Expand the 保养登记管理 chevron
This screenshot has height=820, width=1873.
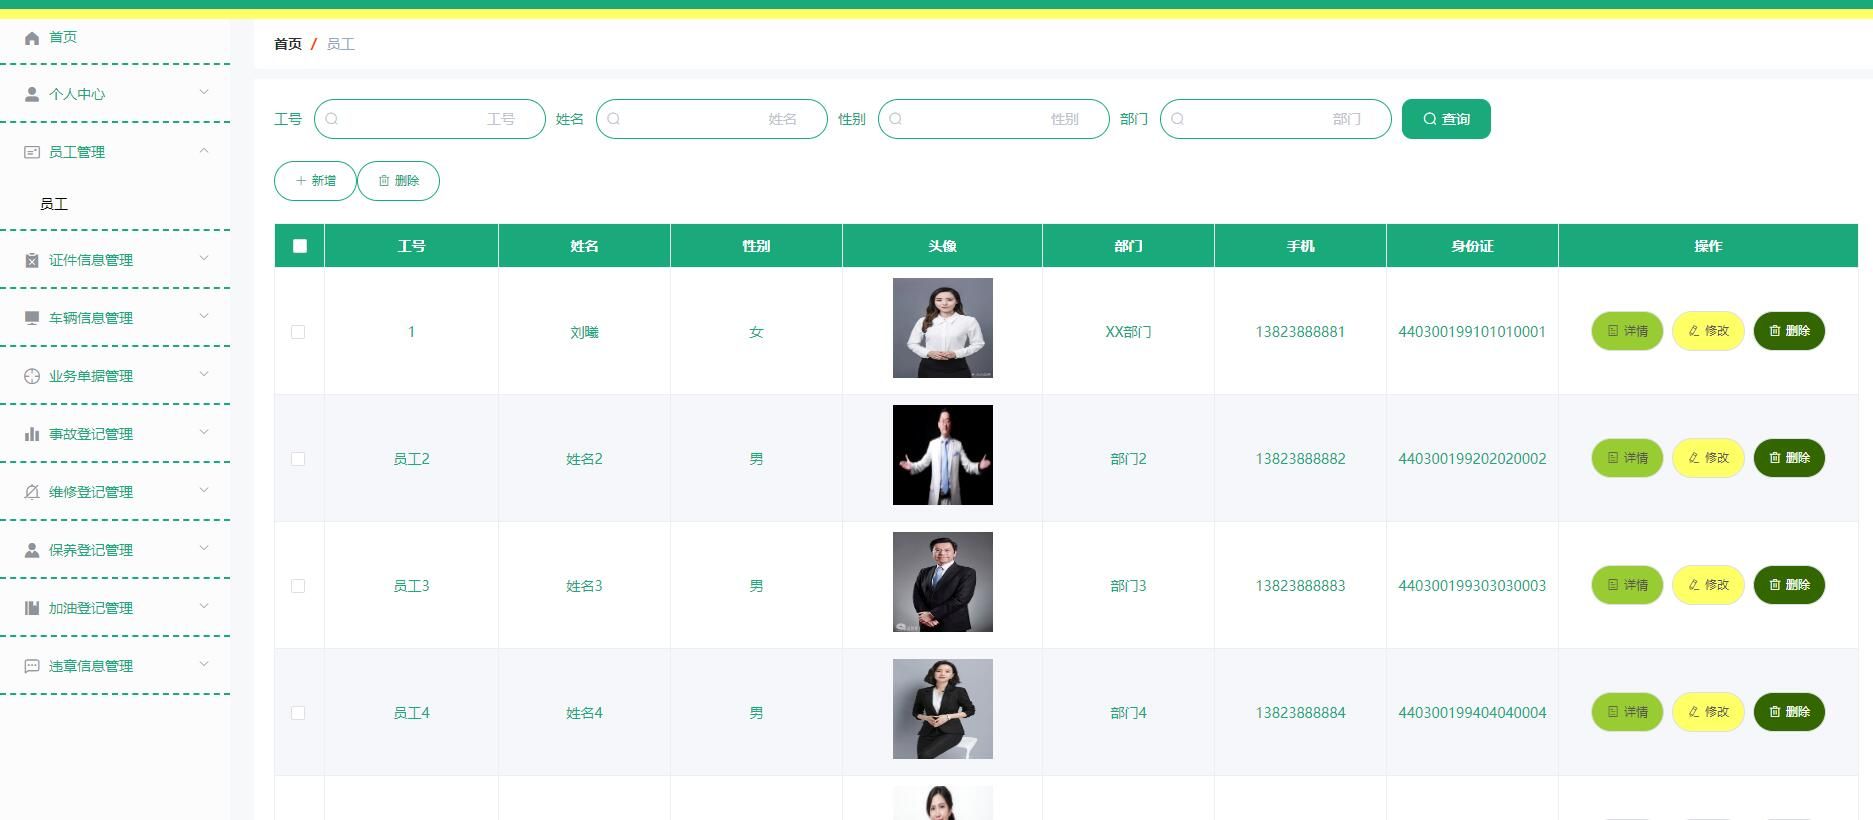(204, 549)
